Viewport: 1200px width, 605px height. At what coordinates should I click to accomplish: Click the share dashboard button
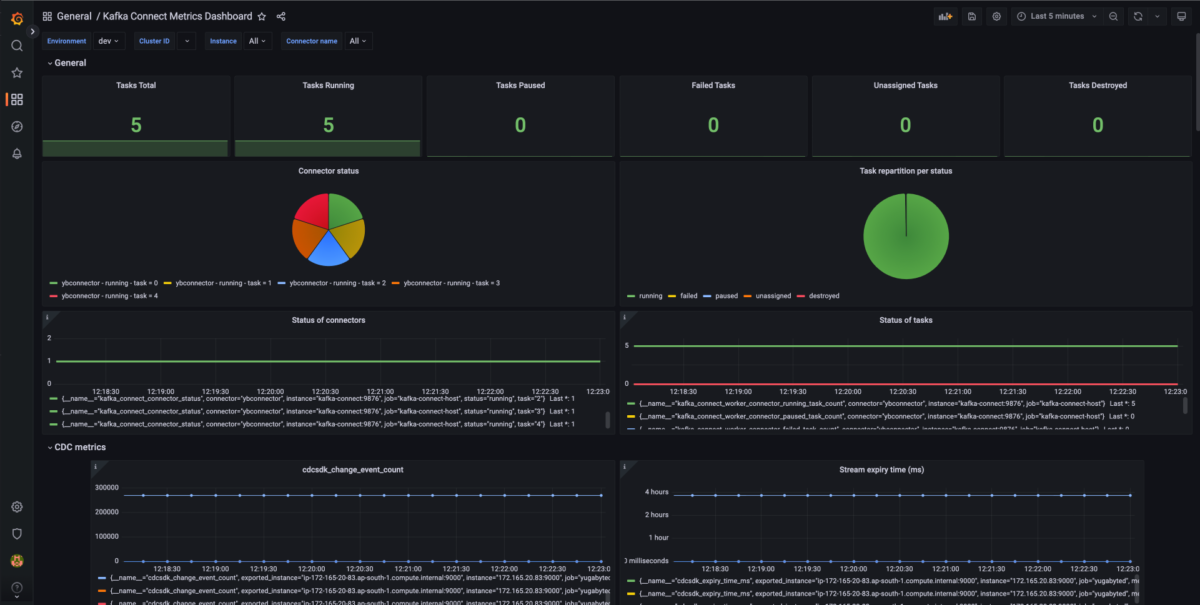[279, 16]
